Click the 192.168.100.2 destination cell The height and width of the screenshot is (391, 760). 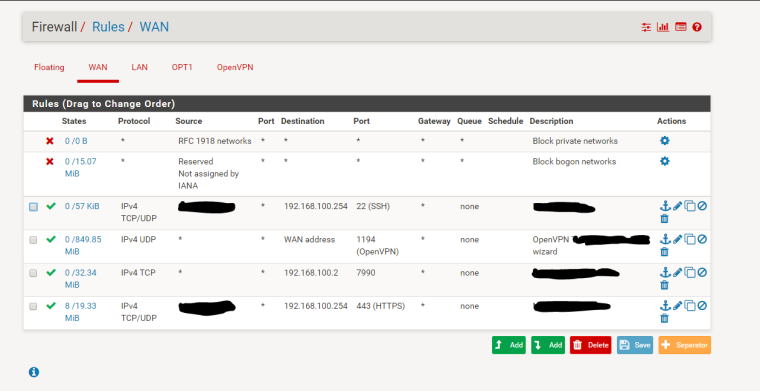click(x=311, y=273)
